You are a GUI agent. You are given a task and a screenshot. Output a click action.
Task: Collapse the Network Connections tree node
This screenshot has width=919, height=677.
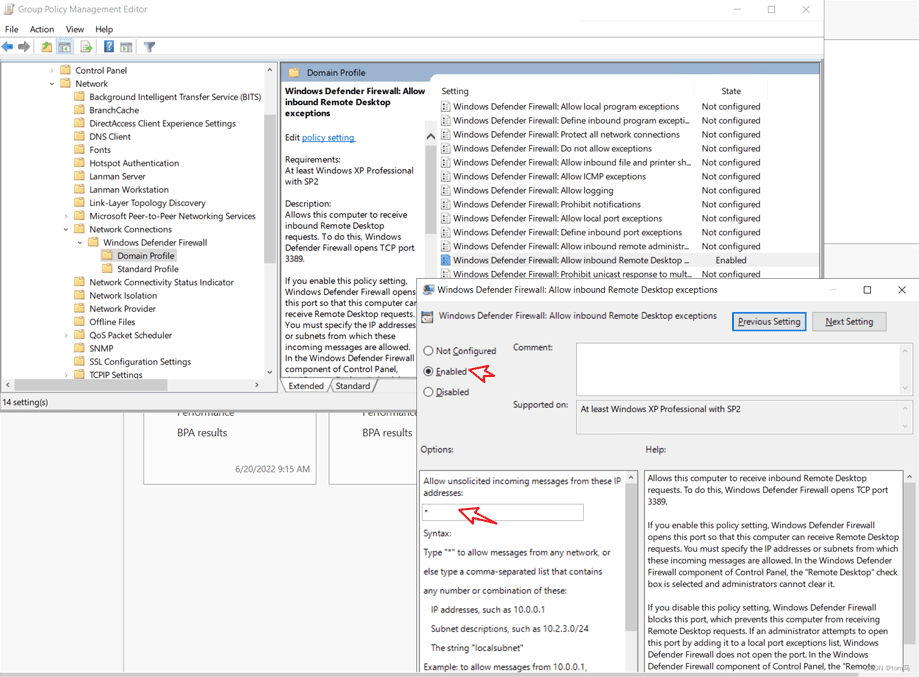[66, 229]
